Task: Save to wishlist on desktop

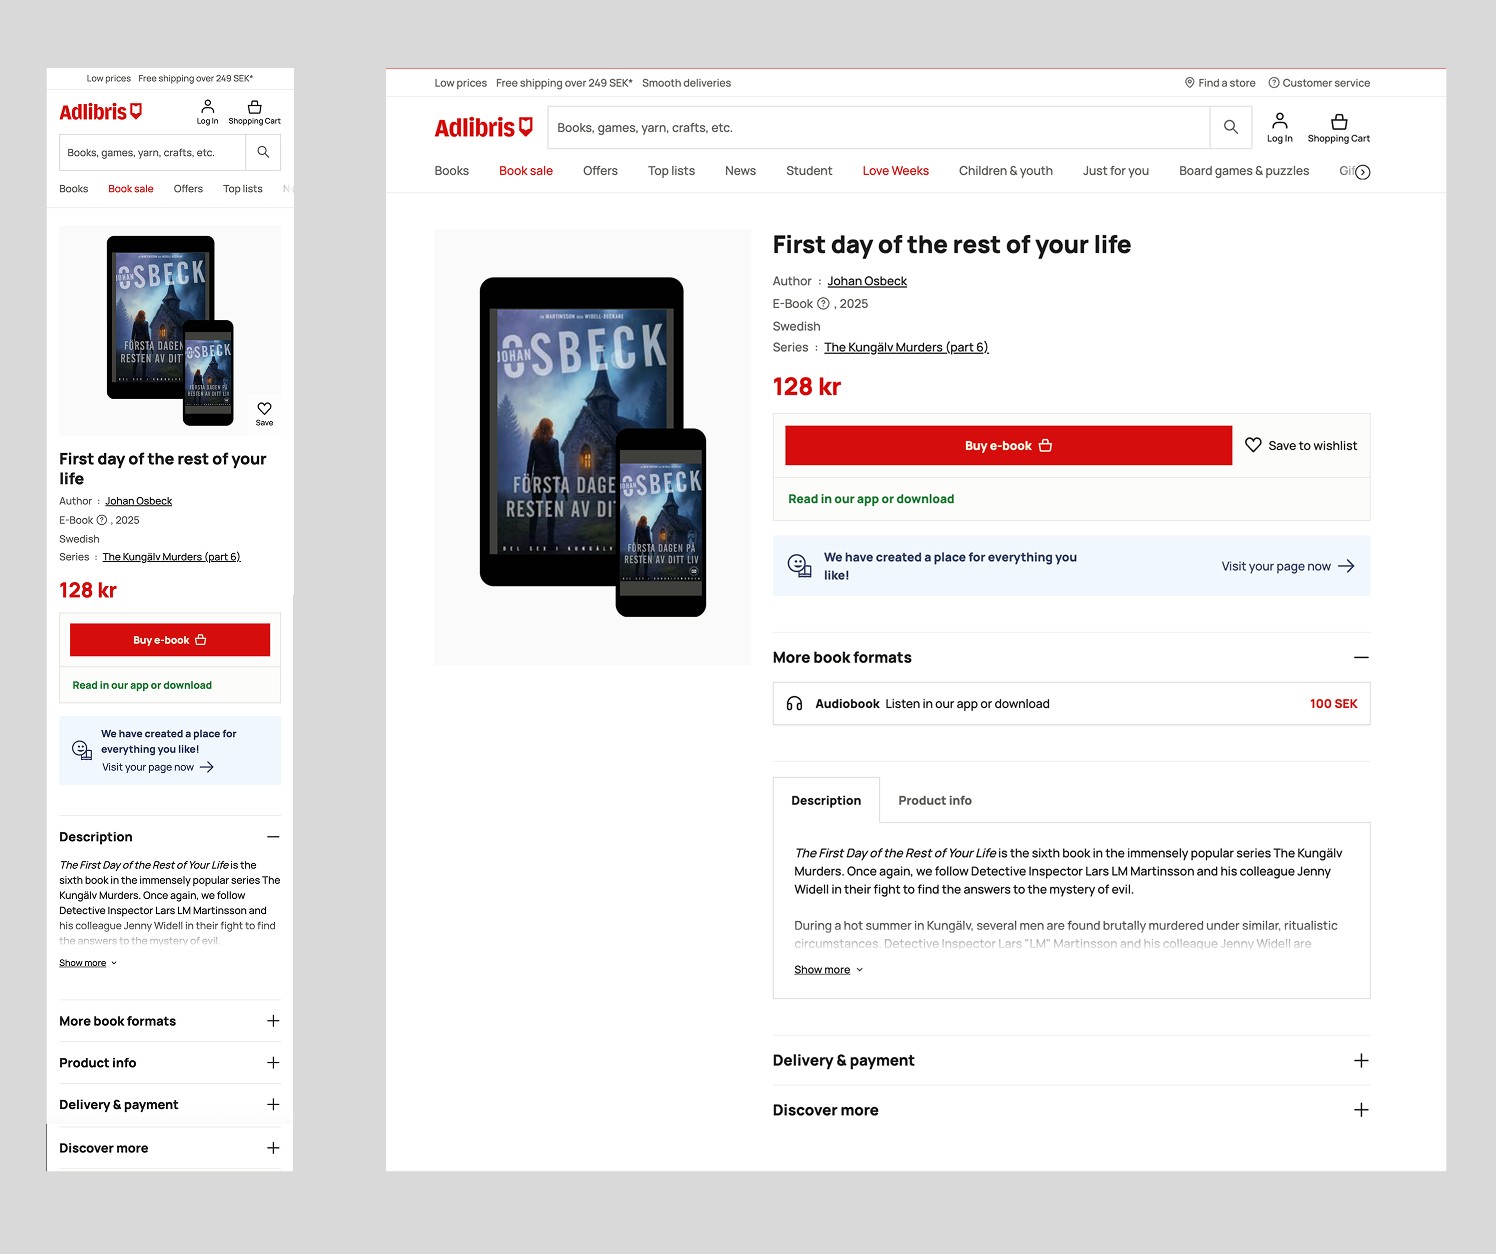Action: tap(1301, 445)
